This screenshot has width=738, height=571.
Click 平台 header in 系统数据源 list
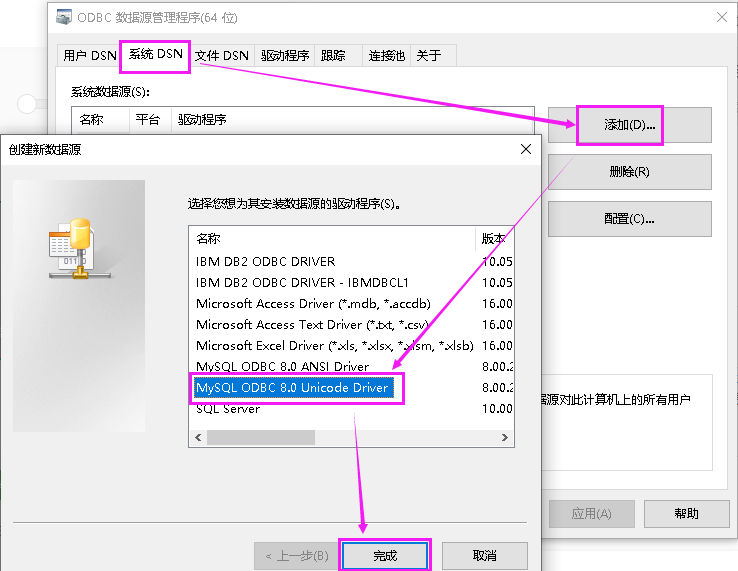(150, 120)
